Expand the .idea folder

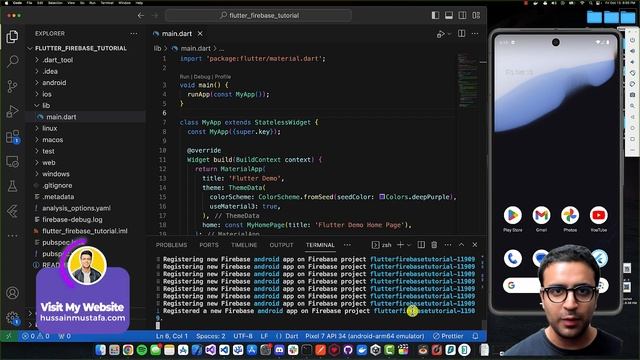(50, 71)
